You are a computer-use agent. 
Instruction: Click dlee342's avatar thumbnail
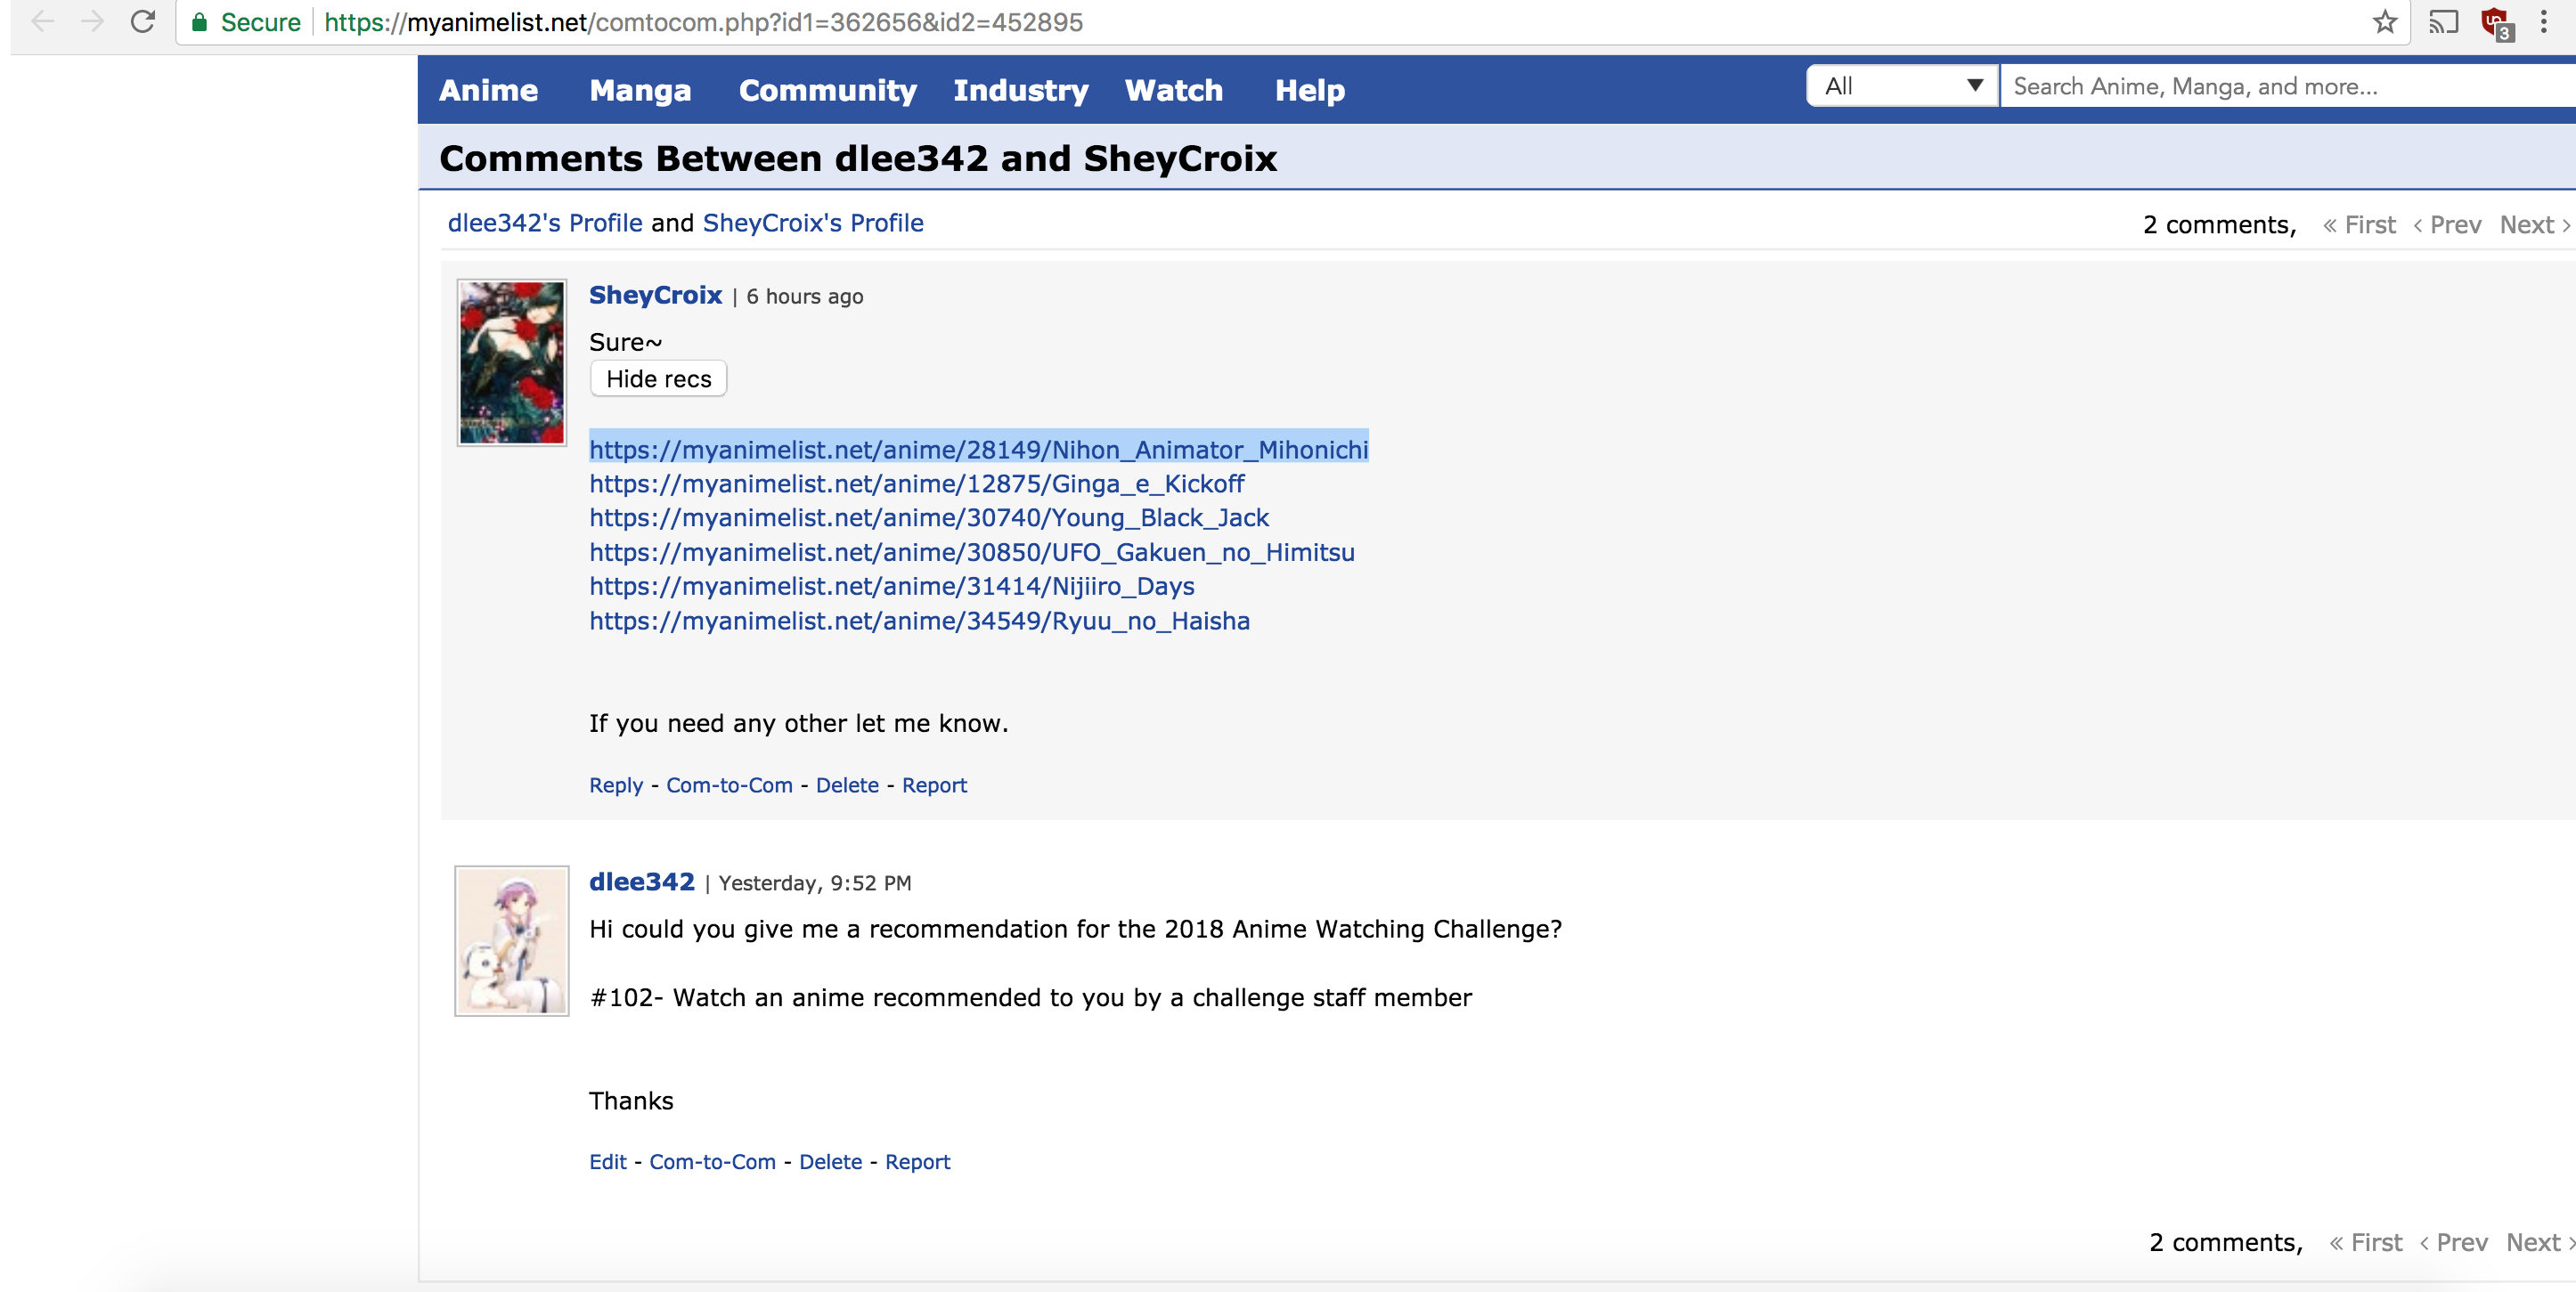(512, 941)
